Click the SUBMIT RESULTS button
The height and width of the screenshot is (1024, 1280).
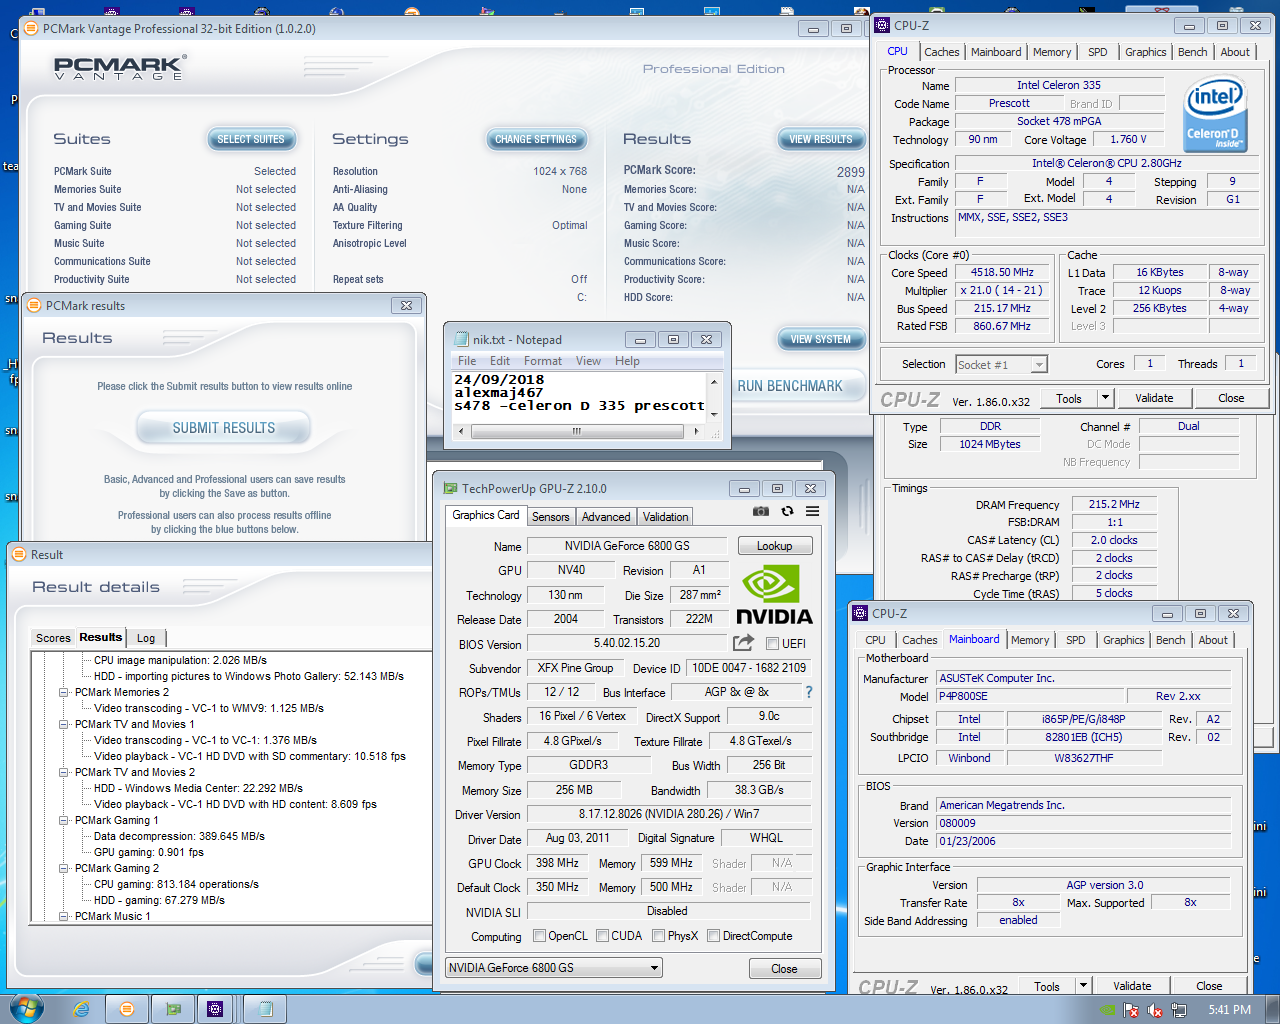click(x=223, y=428)
